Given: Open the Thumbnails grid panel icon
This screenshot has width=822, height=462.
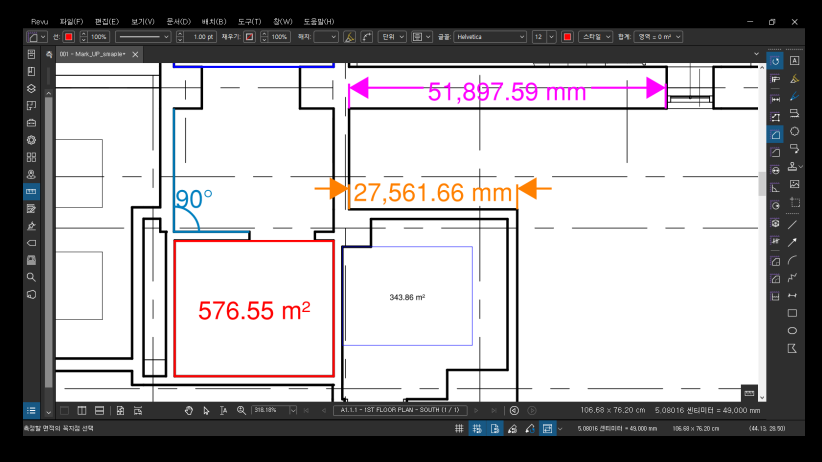Looking at the screenshot, I should 31,157.
